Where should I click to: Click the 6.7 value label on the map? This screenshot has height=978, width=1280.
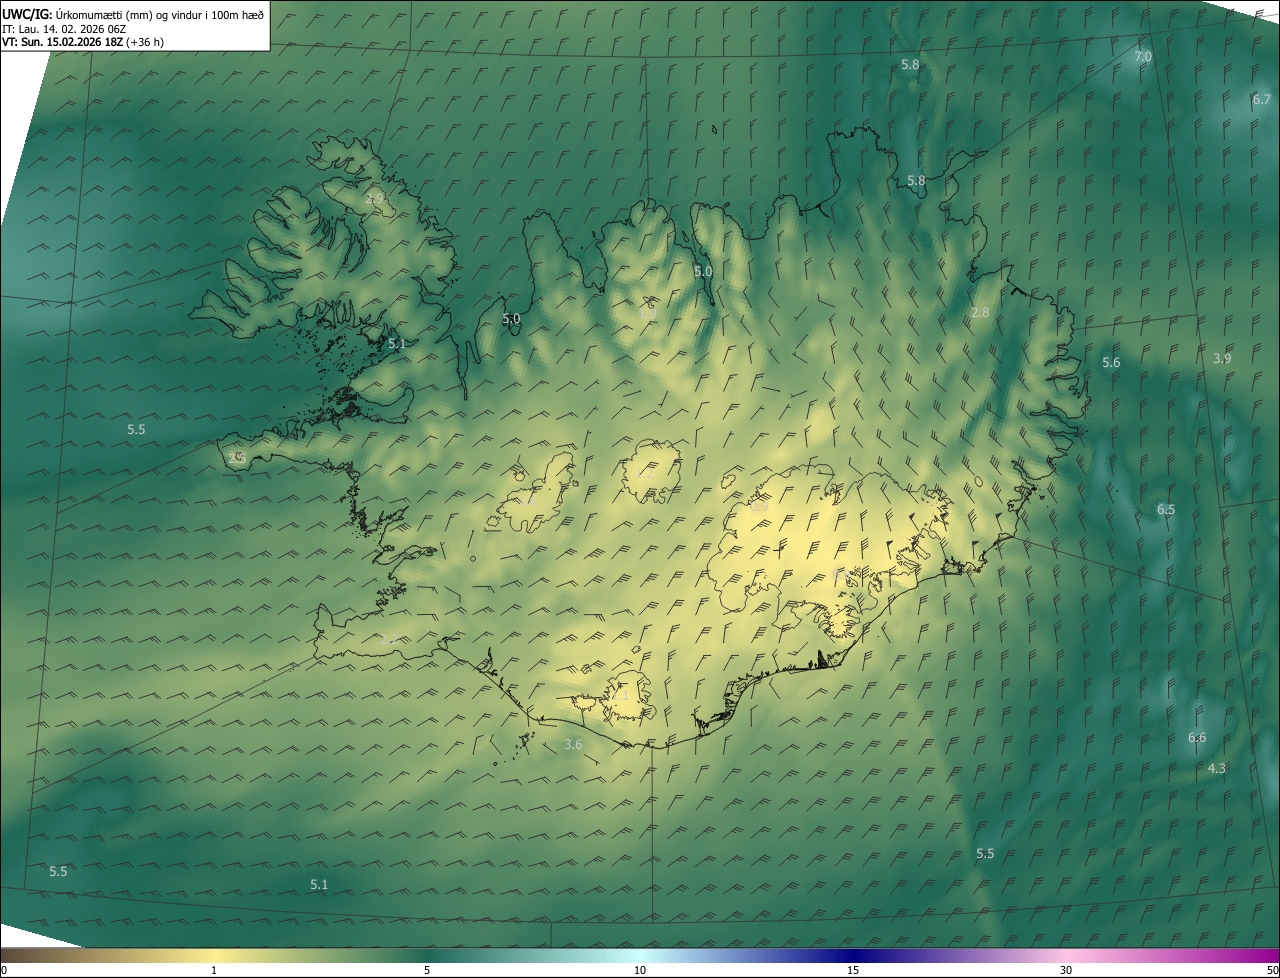(x=1261, y=99)
